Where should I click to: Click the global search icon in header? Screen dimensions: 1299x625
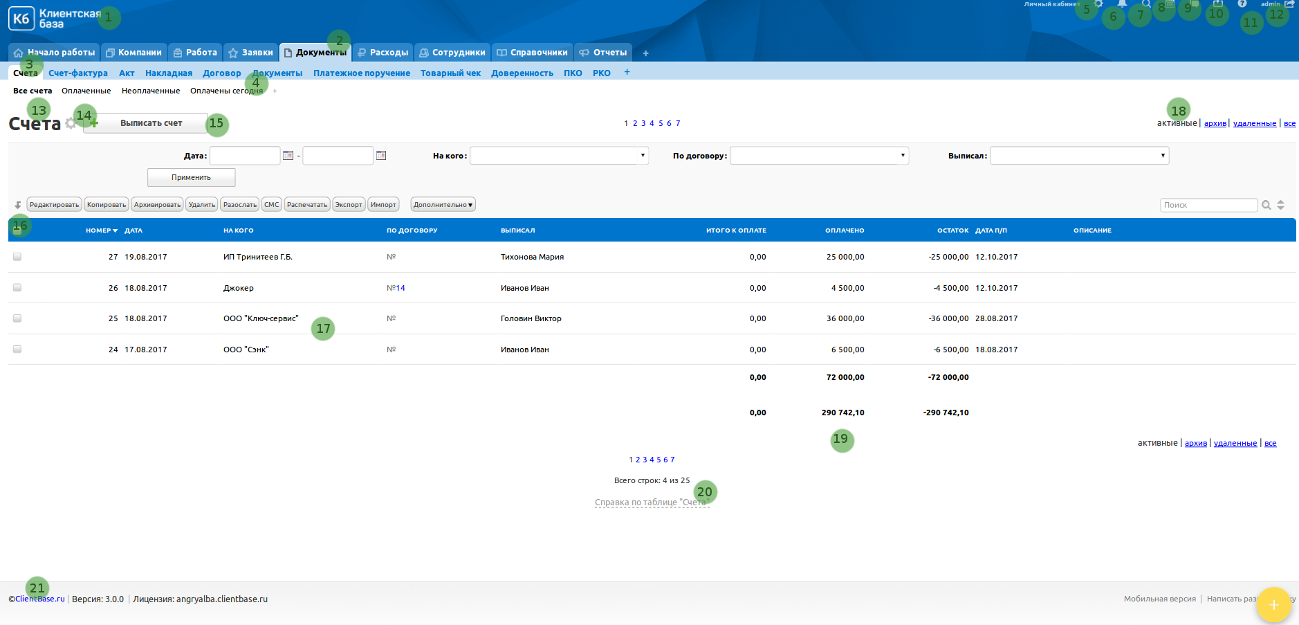(x=1146, y=5)
